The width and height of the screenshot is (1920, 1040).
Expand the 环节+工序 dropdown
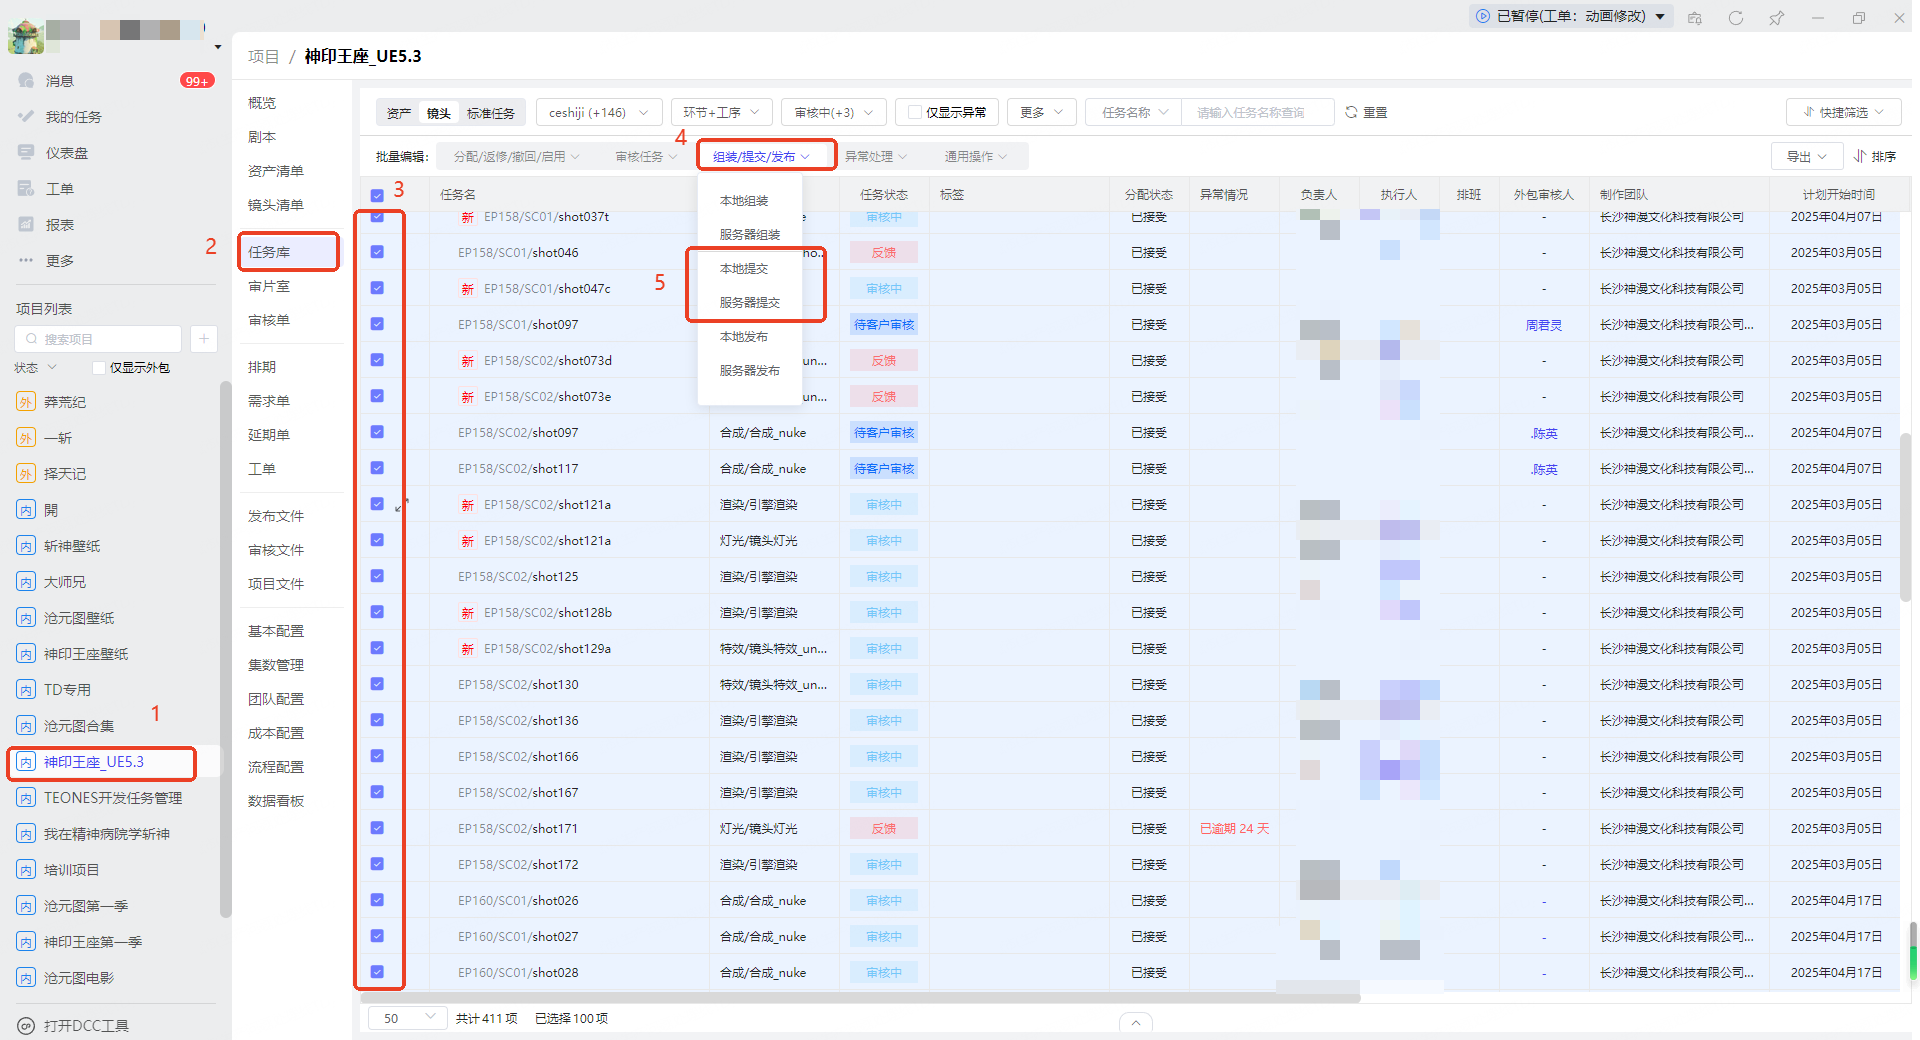click(721, 113)
